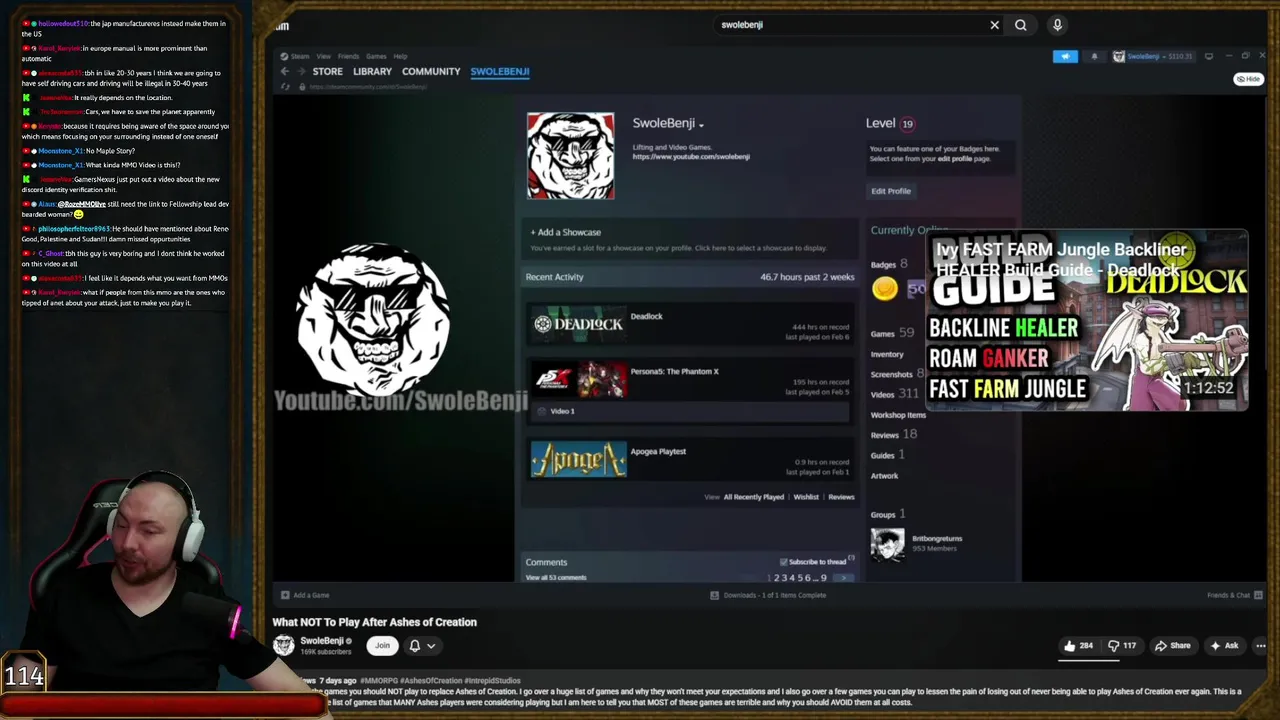Dislike the video with thumbs down
Screen dimensions: 1280x720
coord(1121,646)
